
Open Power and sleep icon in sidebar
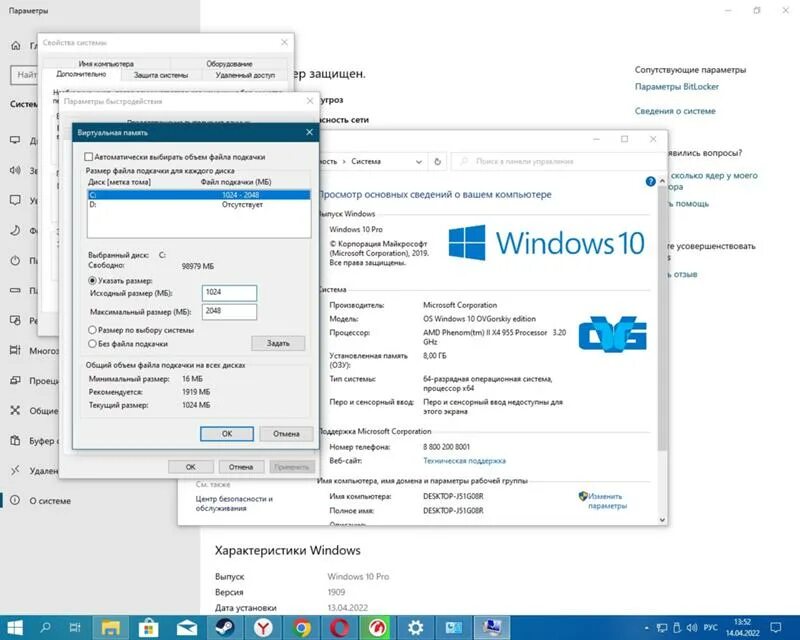tap(15, 260)
